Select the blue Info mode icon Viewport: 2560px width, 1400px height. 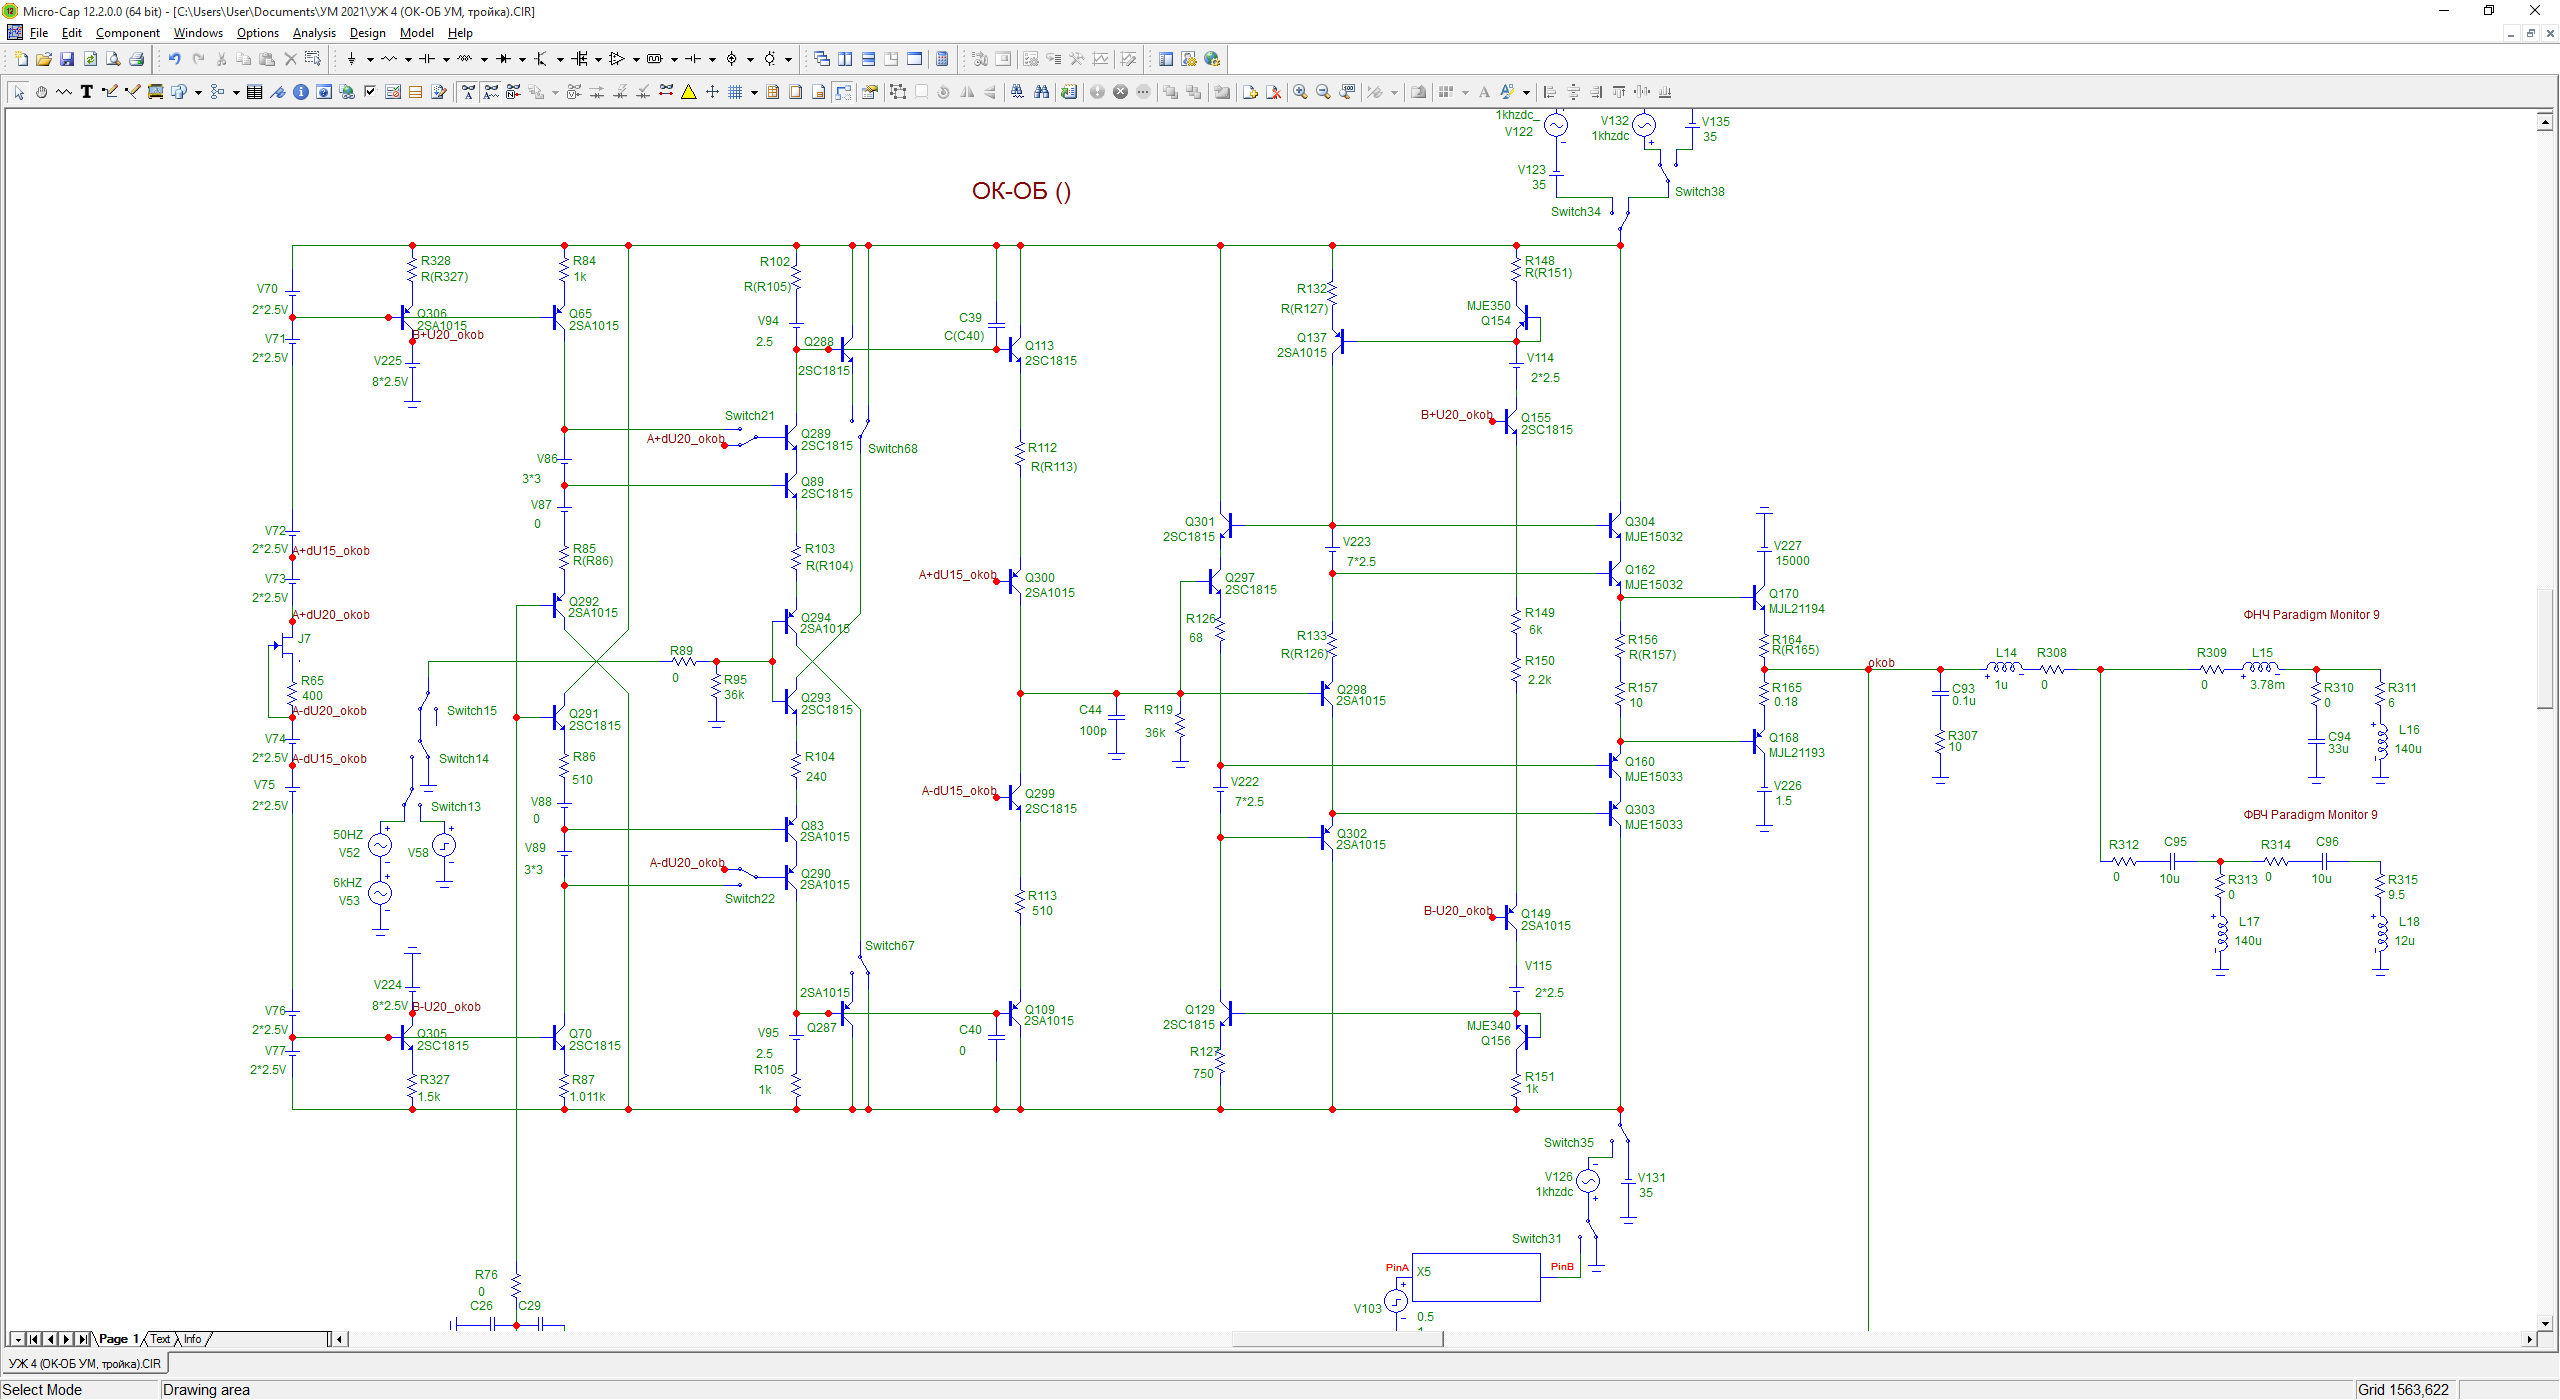click(300, 92)
